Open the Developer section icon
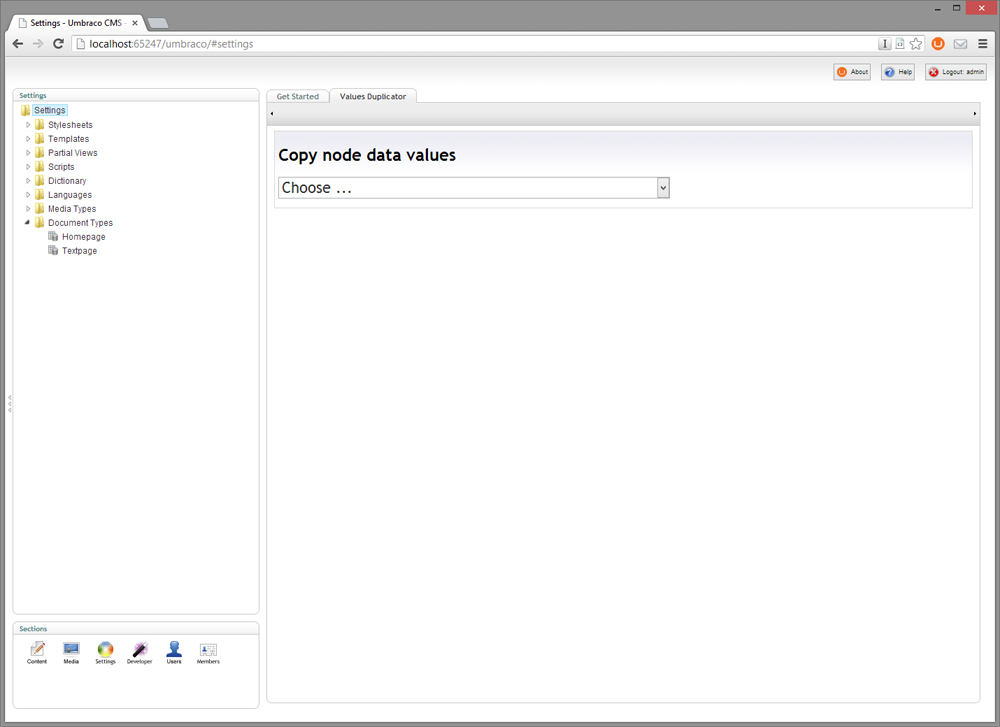This screenshot has width=1000, height=727. click(x=140, y=650)
